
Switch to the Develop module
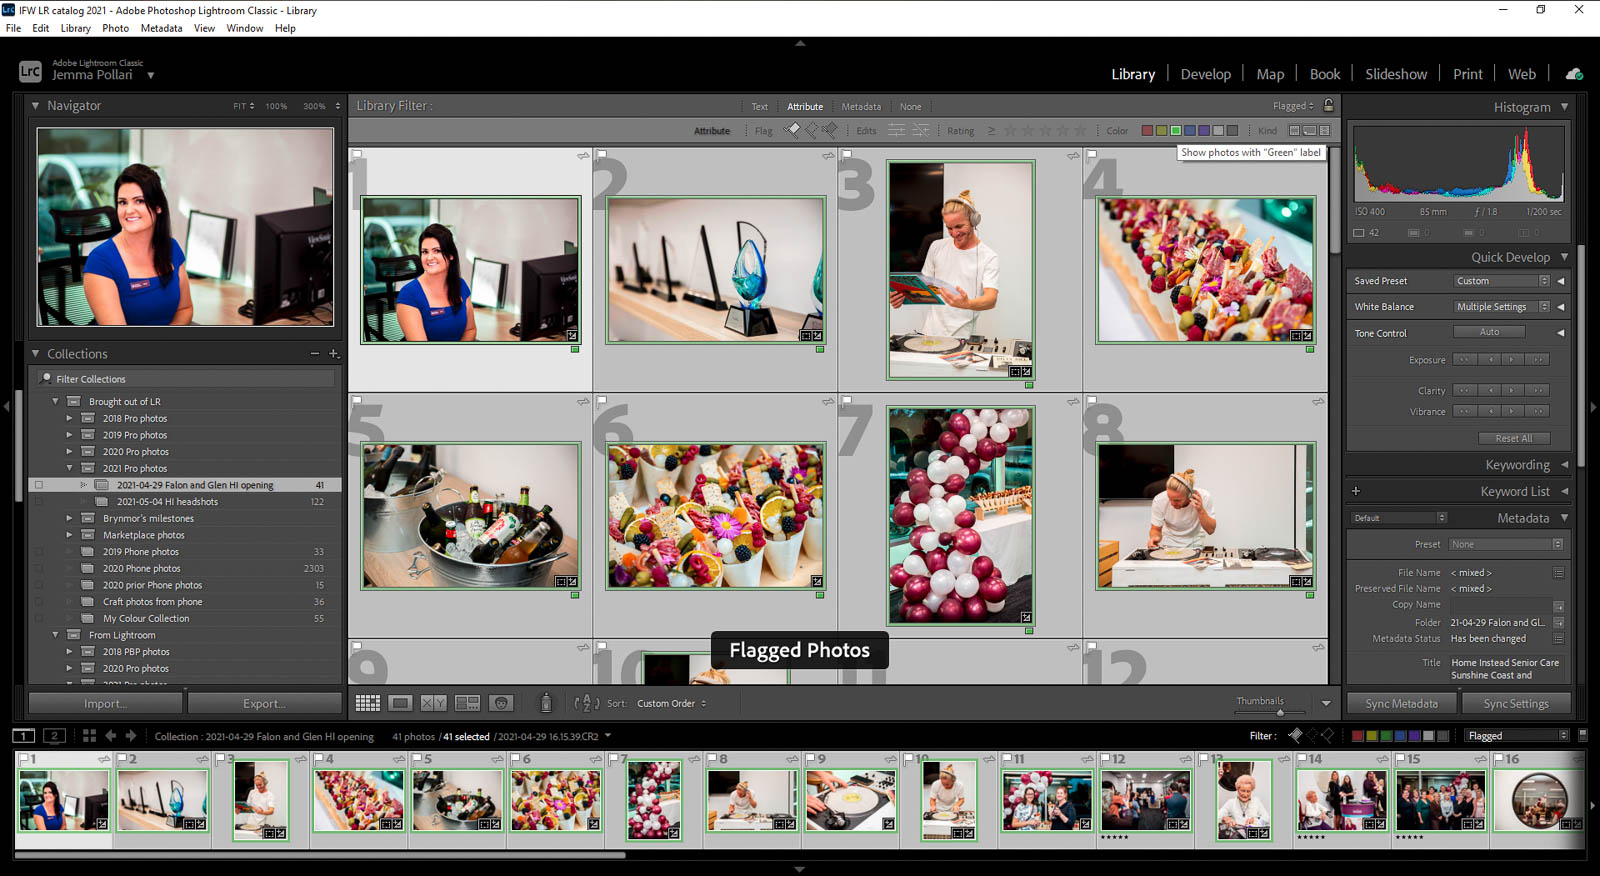coord(1205,74)
